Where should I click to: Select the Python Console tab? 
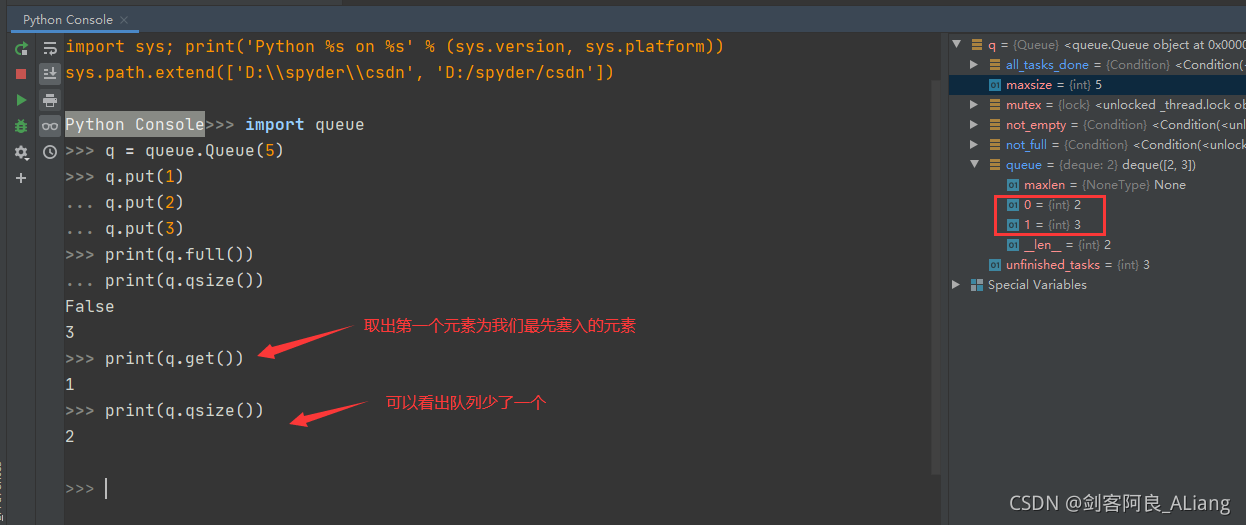[68, 20]
